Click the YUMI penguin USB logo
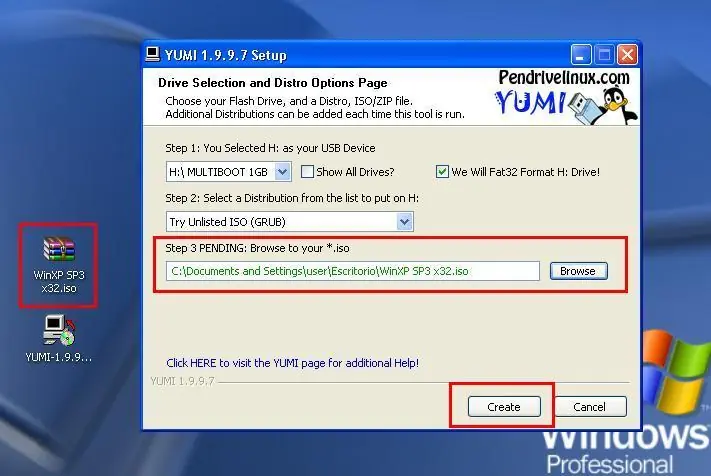 click(x=567, y=105)
